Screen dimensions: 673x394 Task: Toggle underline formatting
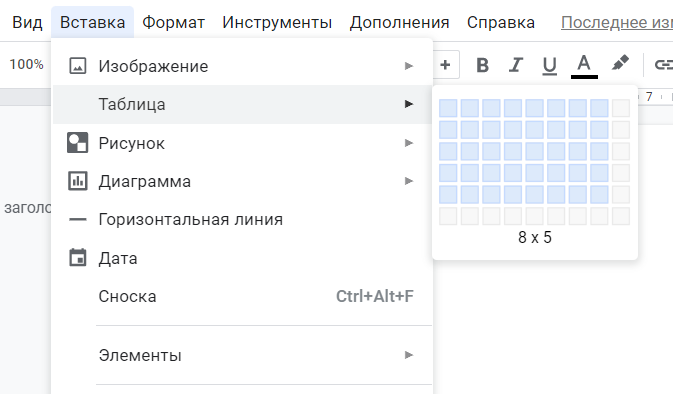pos(549,66)
